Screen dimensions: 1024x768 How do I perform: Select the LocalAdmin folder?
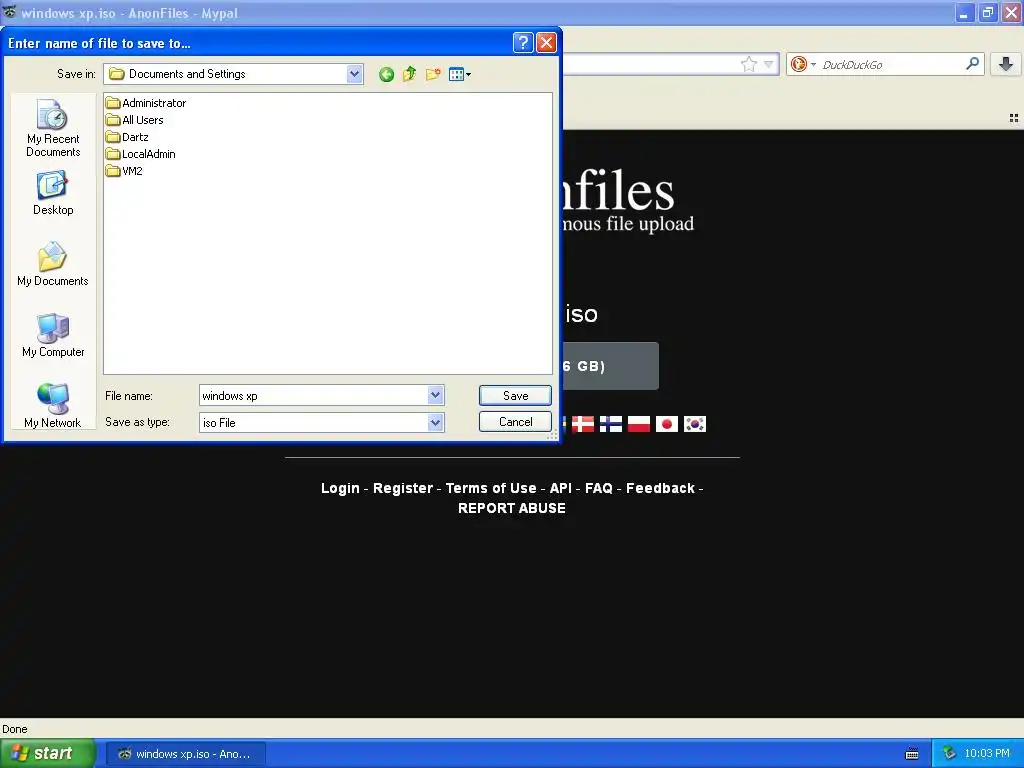pos(140,154)
